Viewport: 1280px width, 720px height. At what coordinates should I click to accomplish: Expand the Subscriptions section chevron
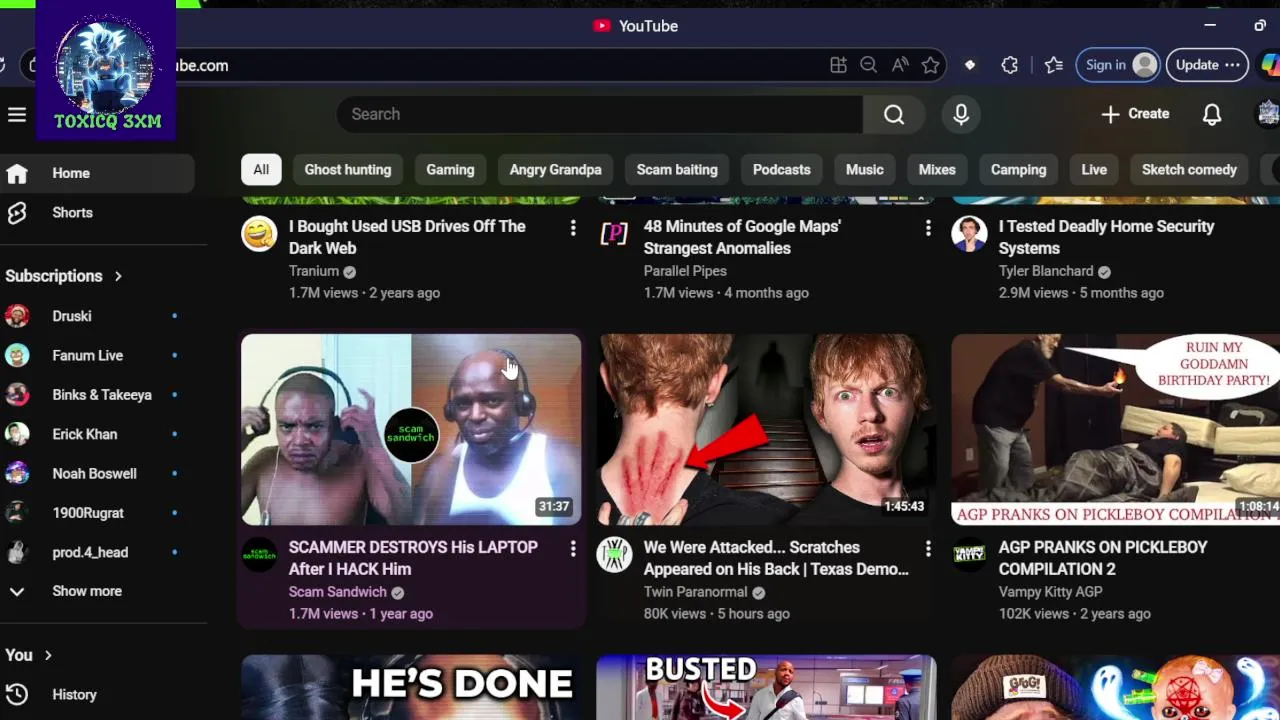[x=118, y=276]
